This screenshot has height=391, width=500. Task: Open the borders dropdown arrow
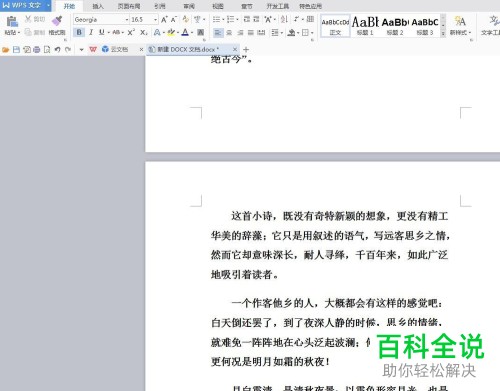tap(312, 33)
